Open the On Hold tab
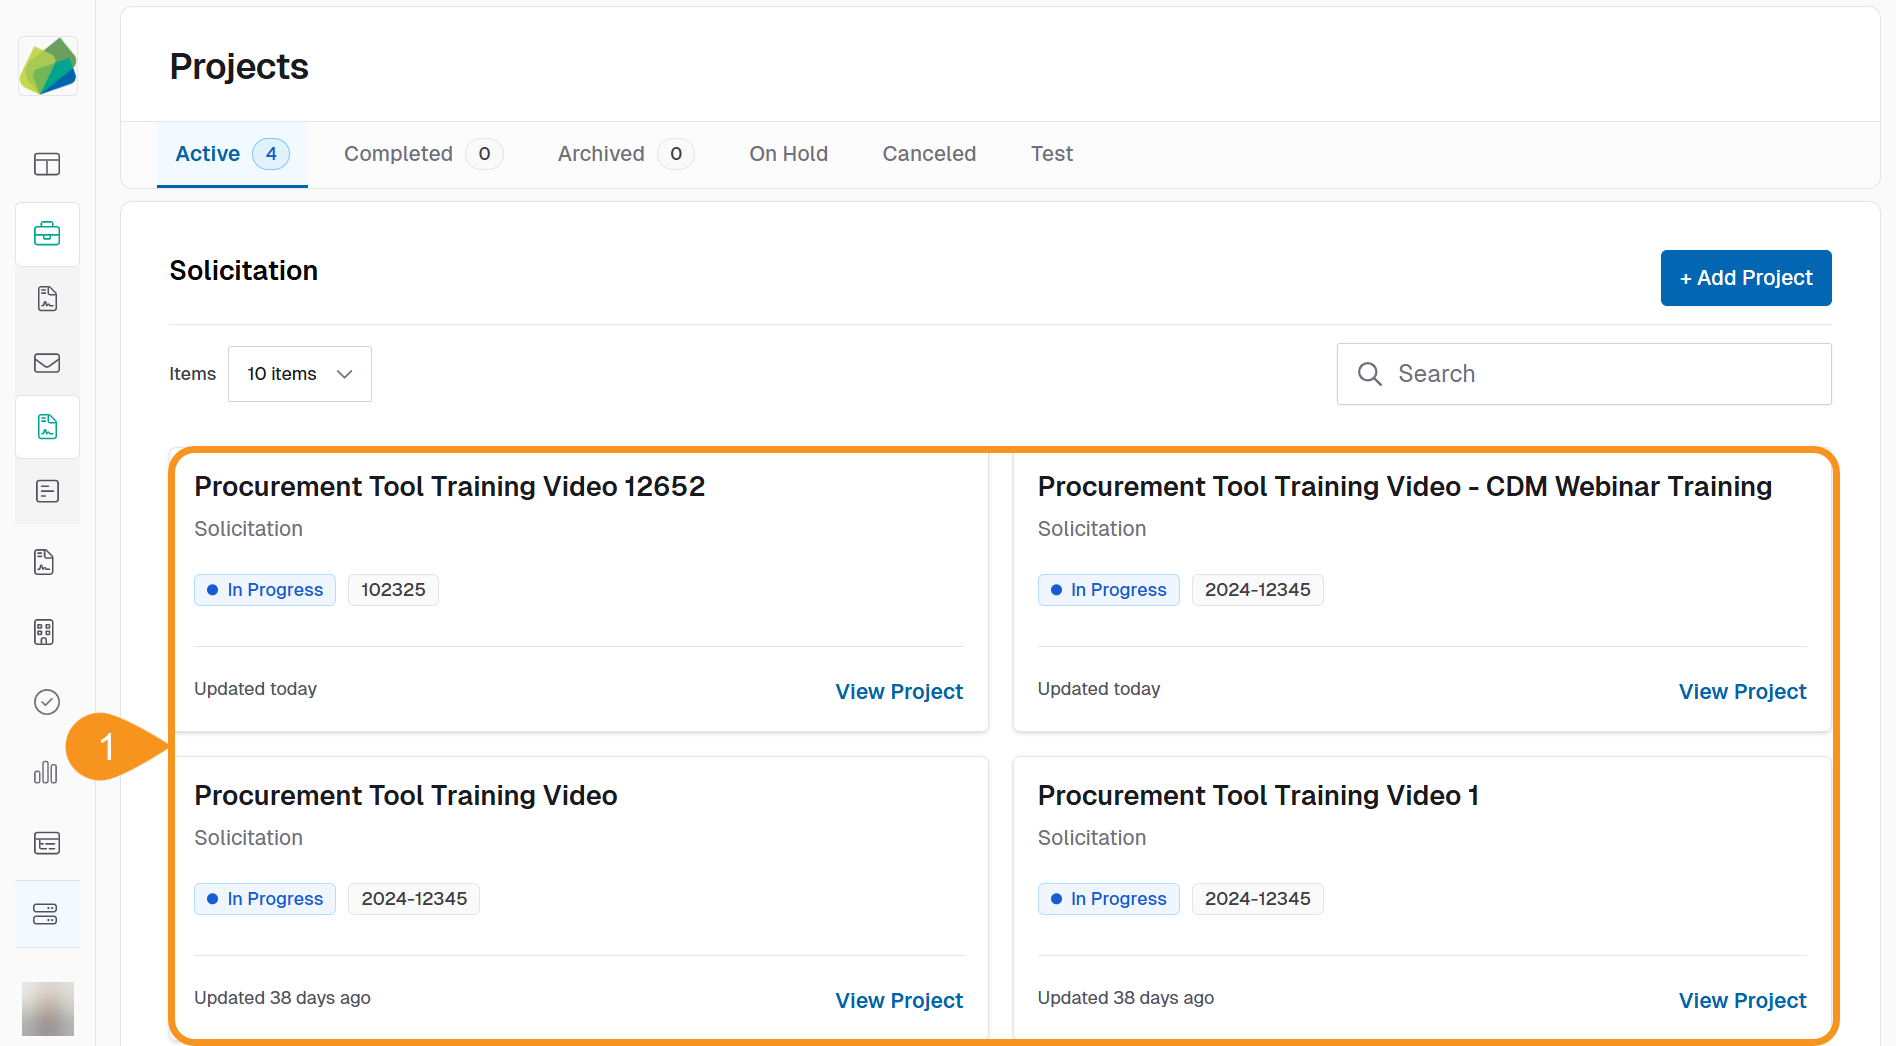This screenshot has width=1896, height=1046. click(788, 154)
